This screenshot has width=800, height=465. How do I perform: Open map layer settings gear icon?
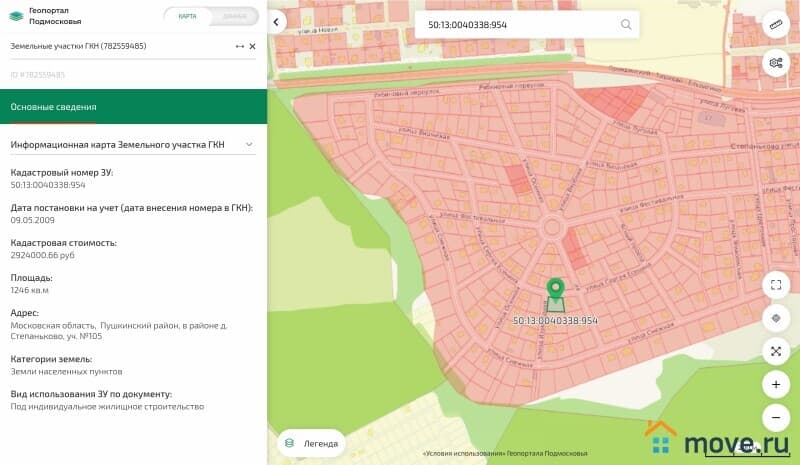(776, 62)
